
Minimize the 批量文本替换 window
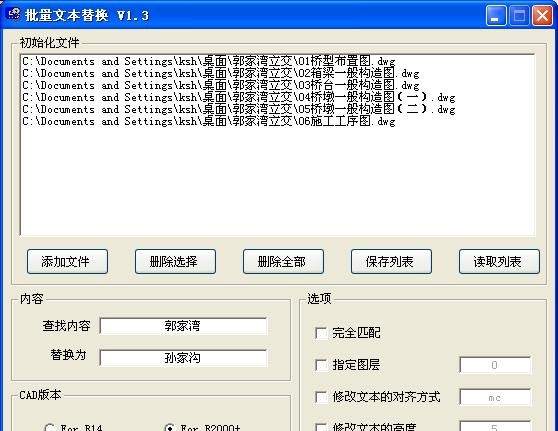click(496, 15)
